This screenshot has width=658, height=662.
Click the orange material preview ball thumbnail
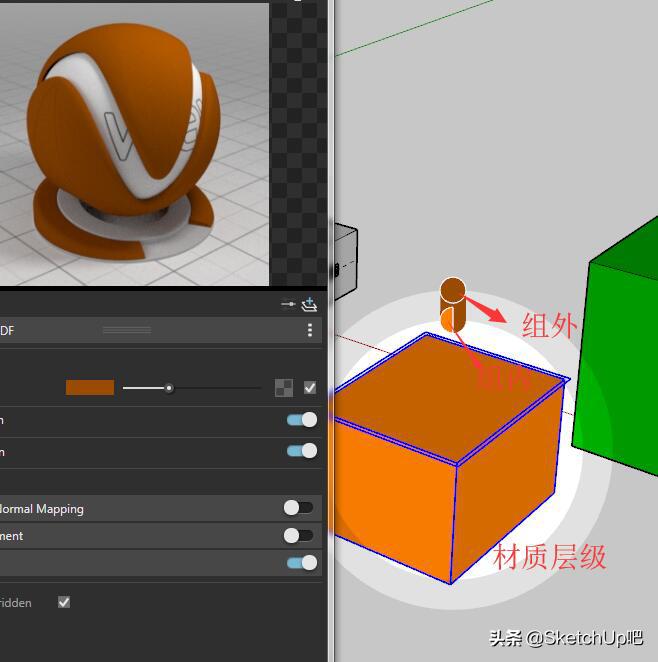[125, 141]
